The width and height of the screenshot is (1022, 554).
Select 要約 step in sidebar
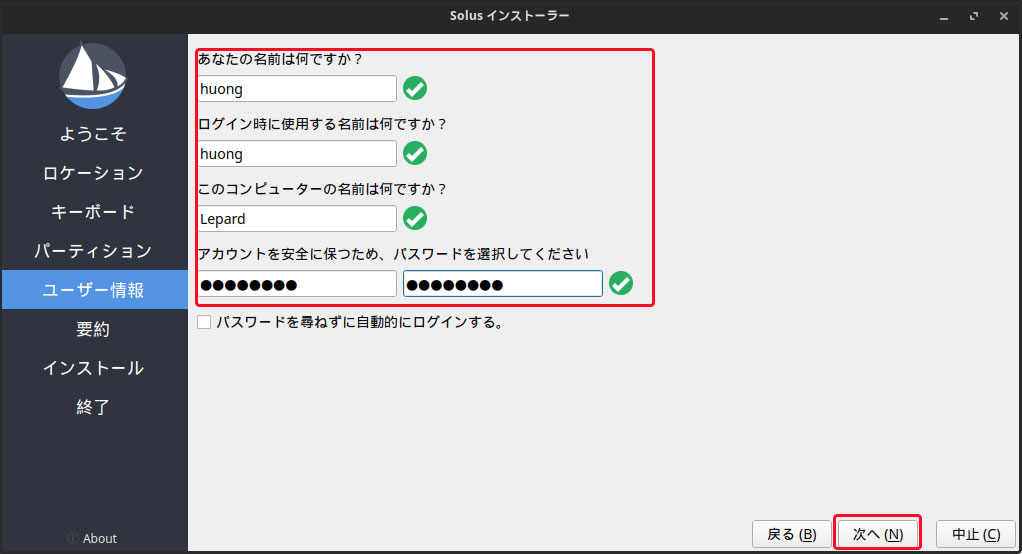93,329
